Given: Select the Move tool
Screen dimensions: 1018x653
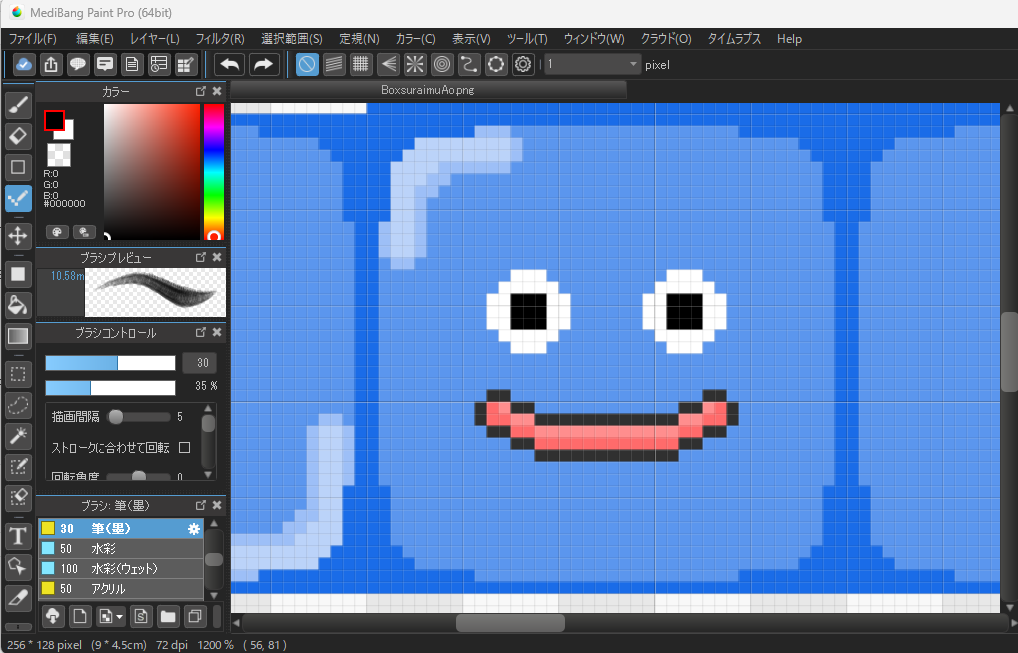Looking at the screenshot, I should [18, 236].
